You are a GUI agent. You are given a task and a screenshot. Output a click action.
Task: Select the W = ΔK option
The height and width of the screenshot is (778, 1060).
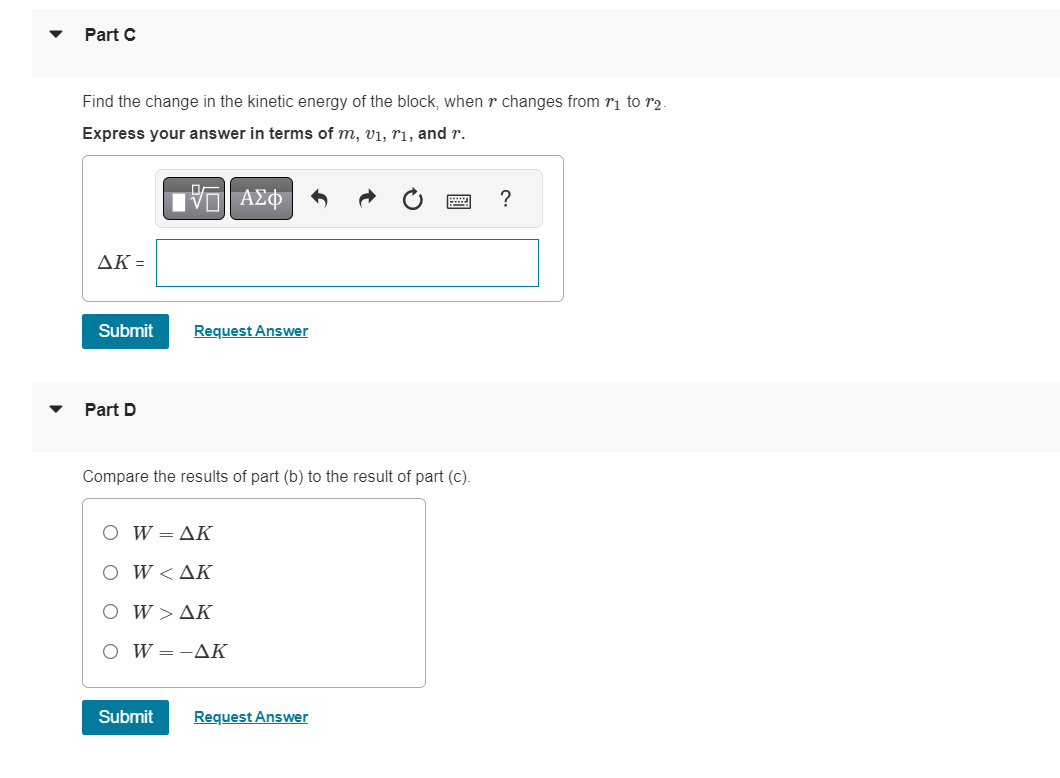coord(111,532)
